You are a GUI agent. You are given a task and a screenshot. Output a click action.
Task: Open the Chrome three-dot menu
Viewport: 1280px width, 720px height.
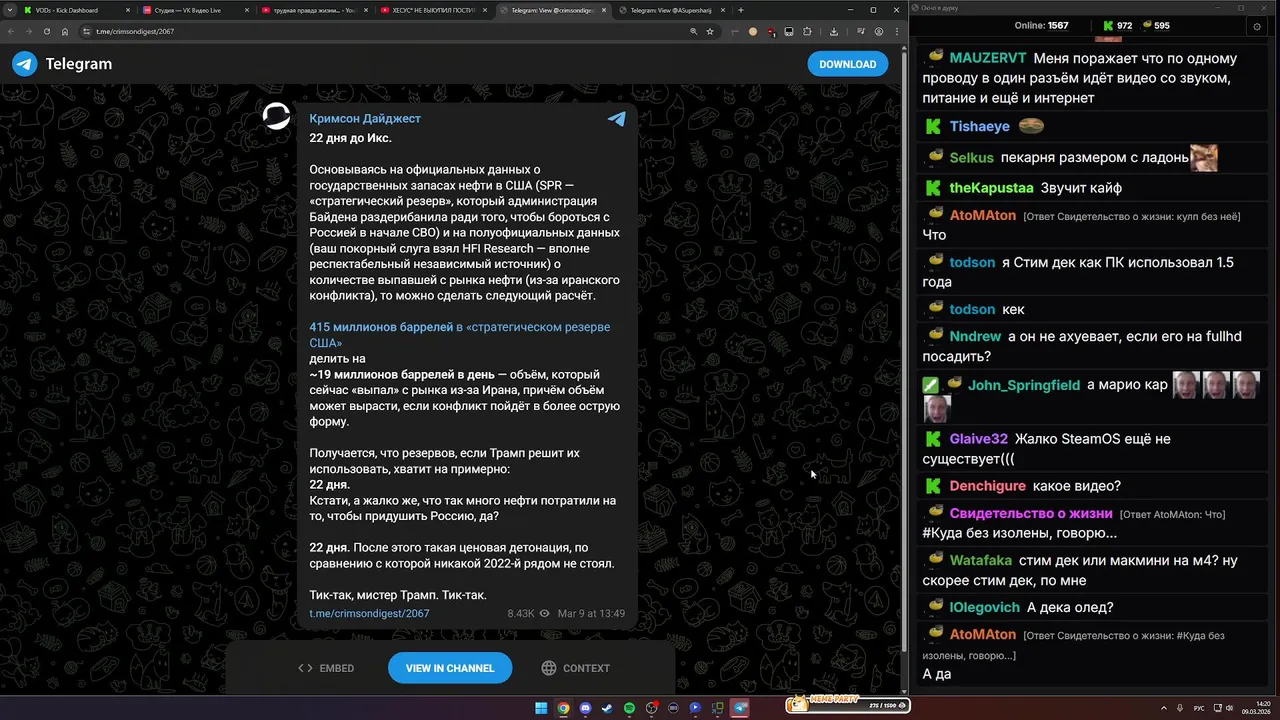click(896, 31)
